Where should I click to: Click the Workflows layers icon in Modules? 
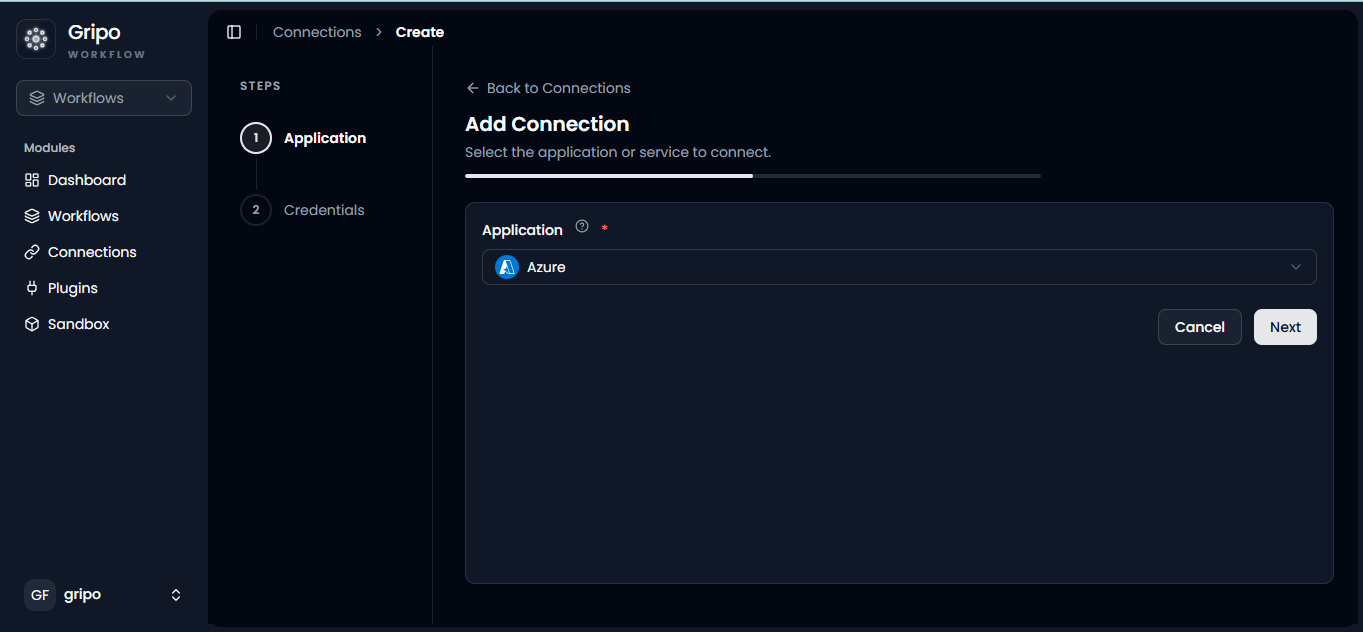32,216
